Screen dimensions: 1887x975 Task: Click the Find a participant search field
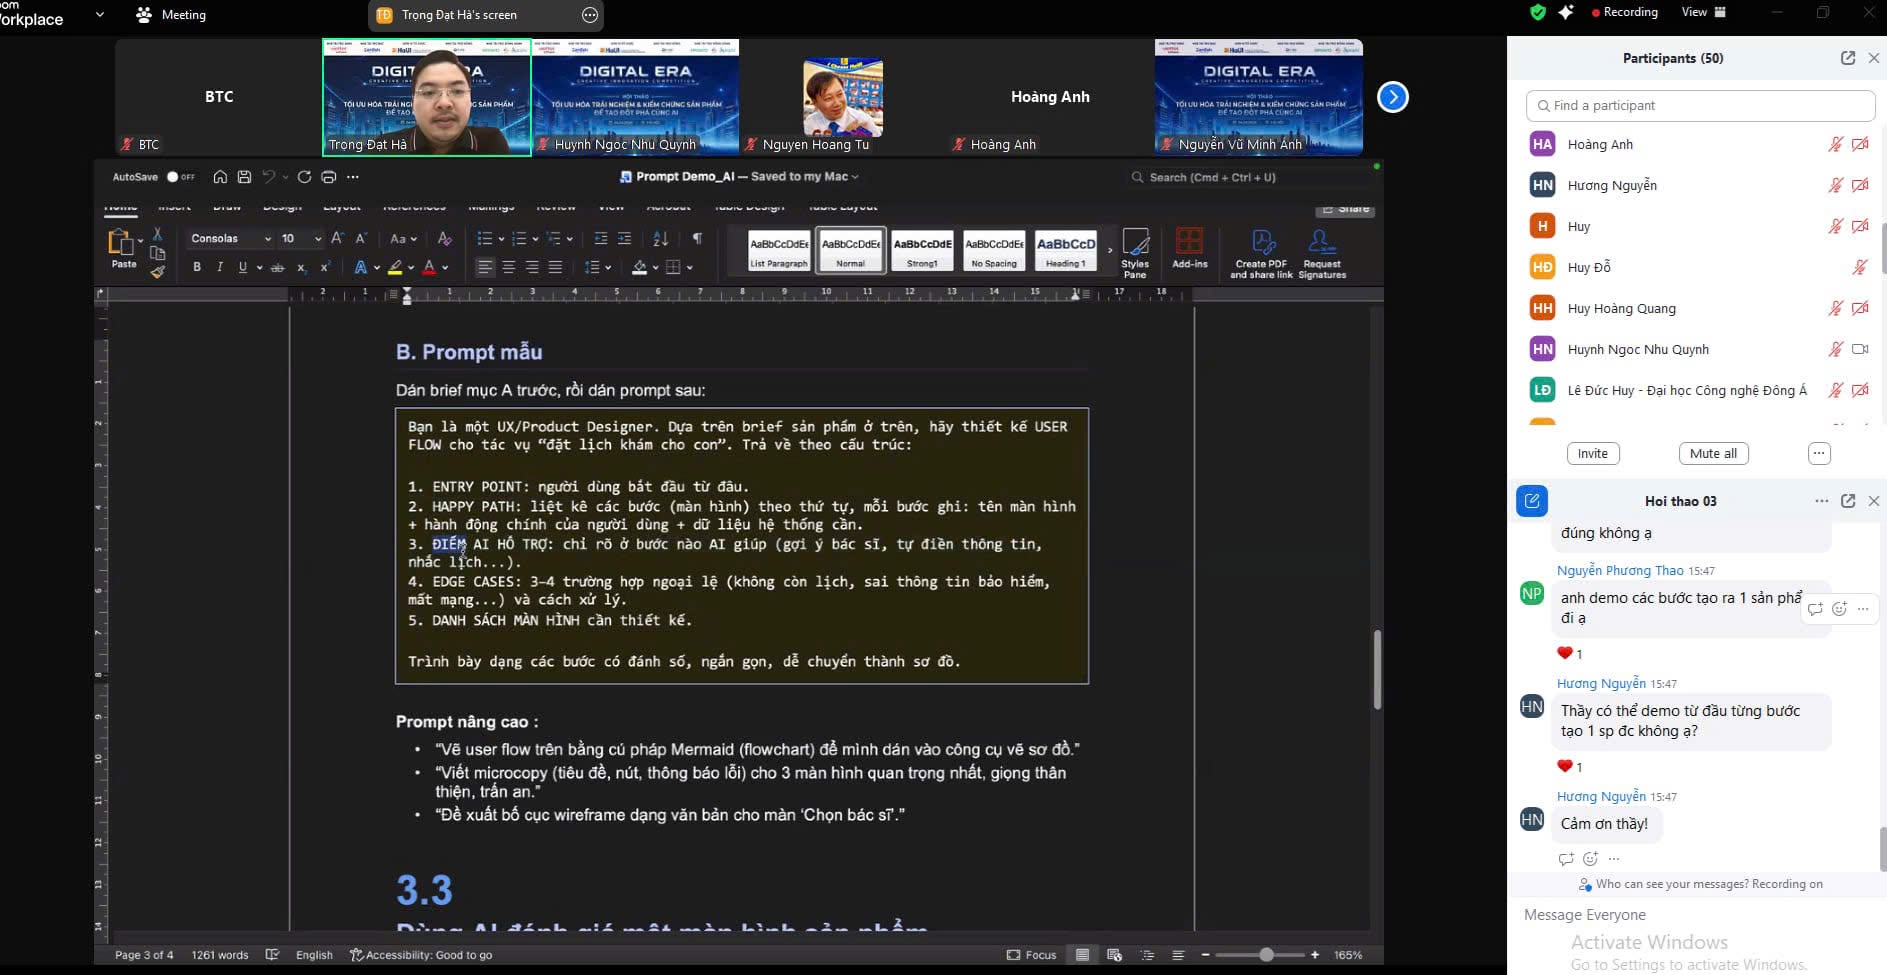1701,105
